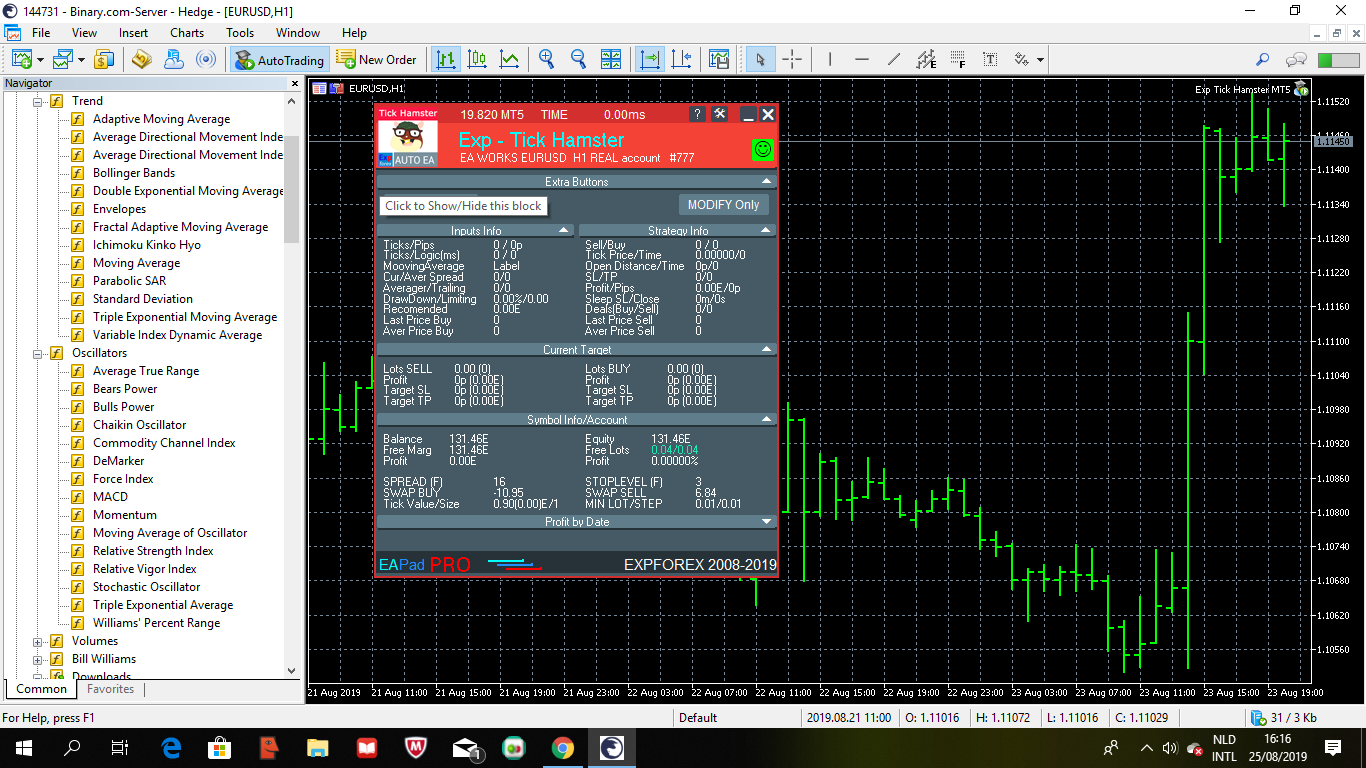The width and height of the screenshot is (1366, 768).
Task: Collapse the Extra Buttons block
Action: click(x=767, y=182)
